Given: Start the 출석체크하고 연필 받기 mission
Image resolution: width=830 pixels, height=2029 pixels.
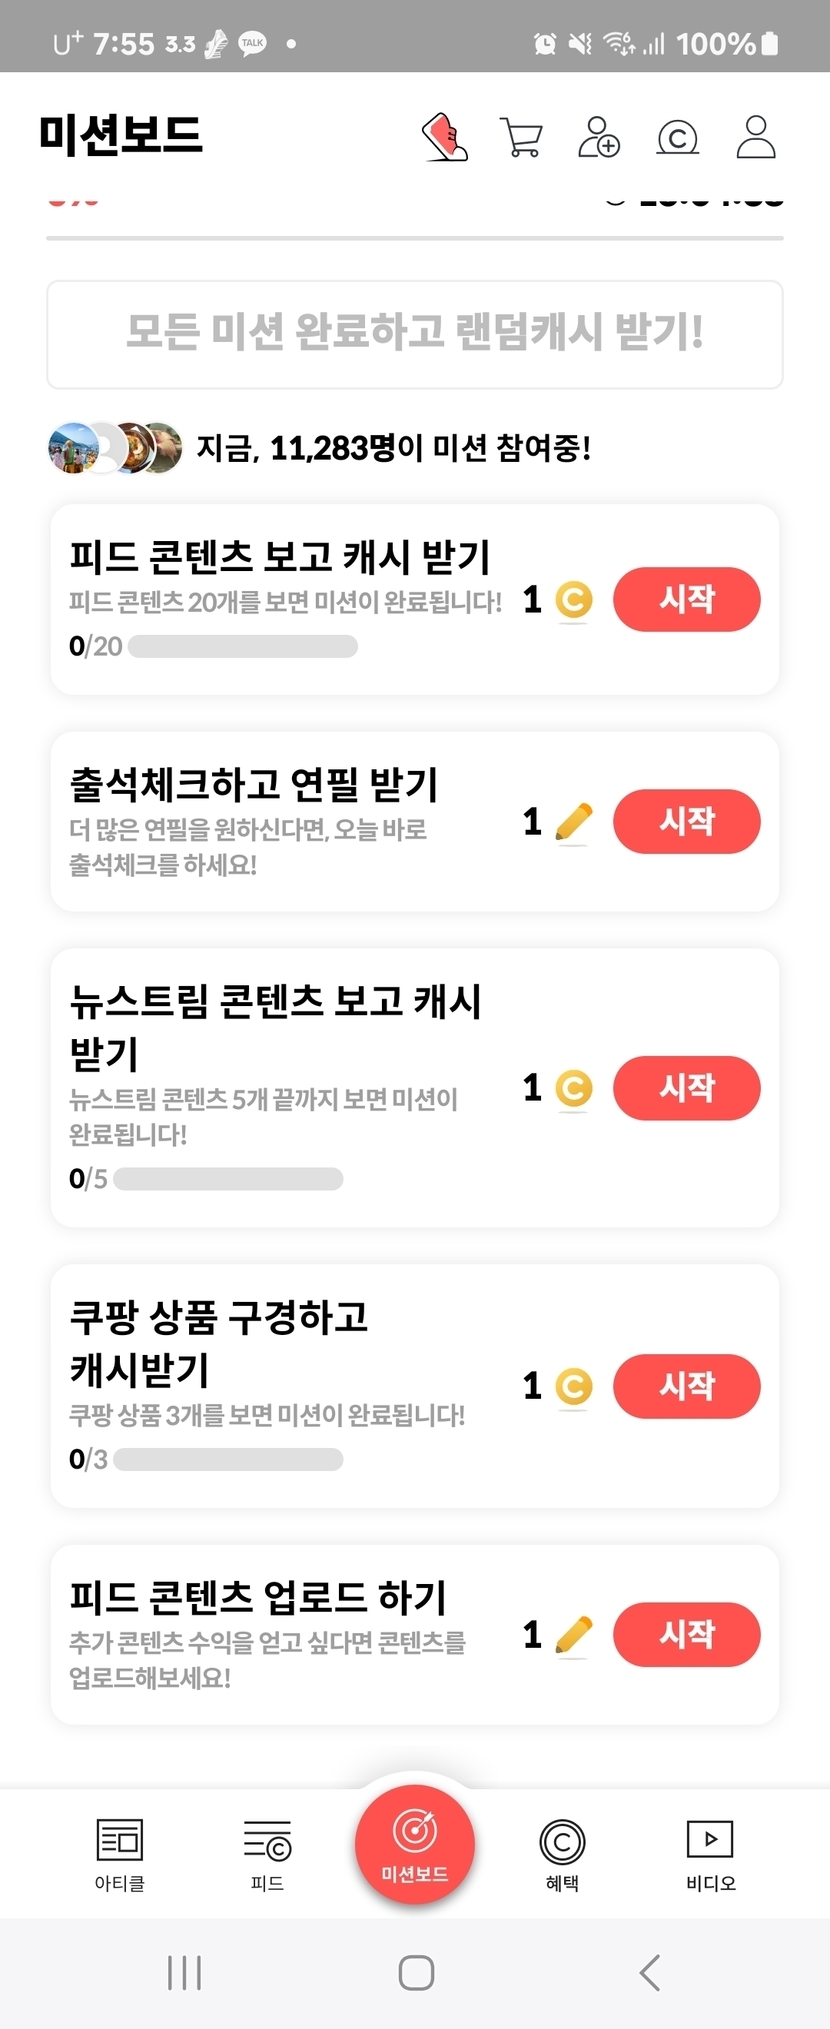Looking at the screenshot, I should (x=686, y=821).
